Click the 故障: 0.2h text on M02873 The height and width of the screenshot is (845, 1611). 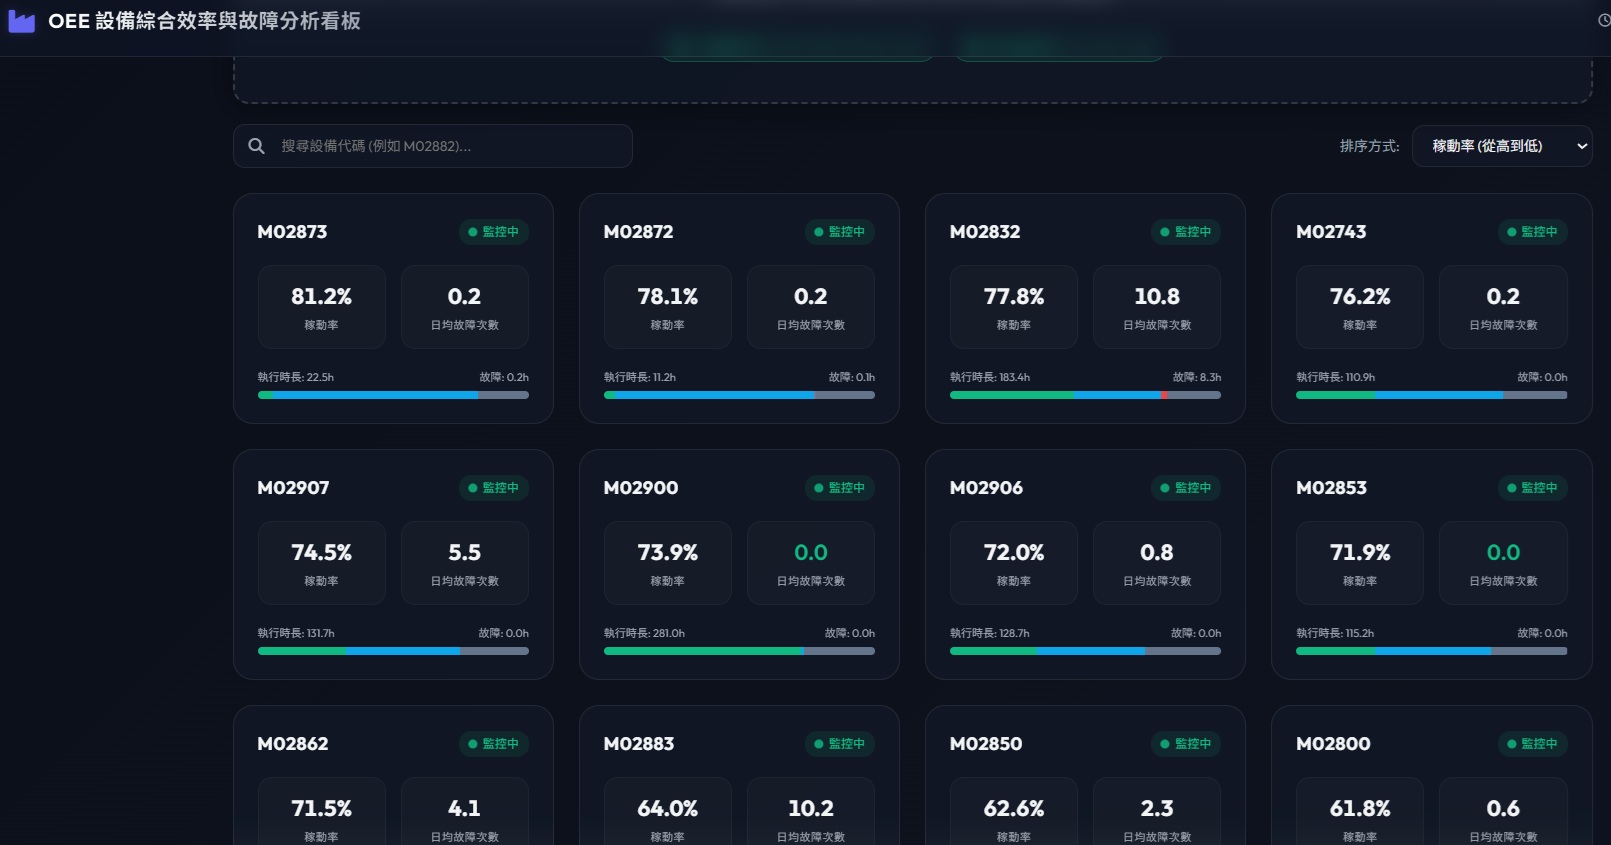point(504,378)
